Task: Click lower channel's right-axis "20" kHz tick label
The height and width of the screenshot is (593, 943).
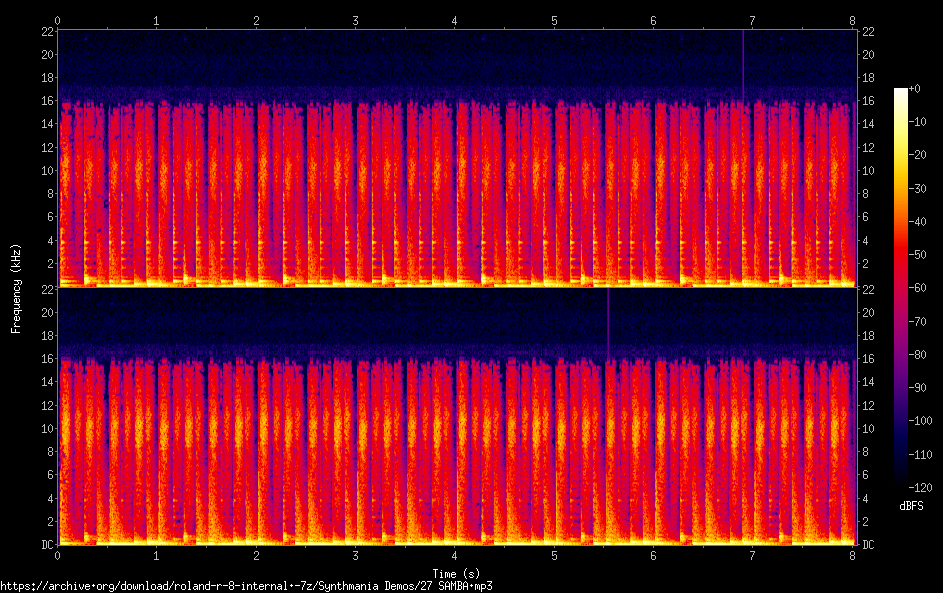Action: [868, 313]
